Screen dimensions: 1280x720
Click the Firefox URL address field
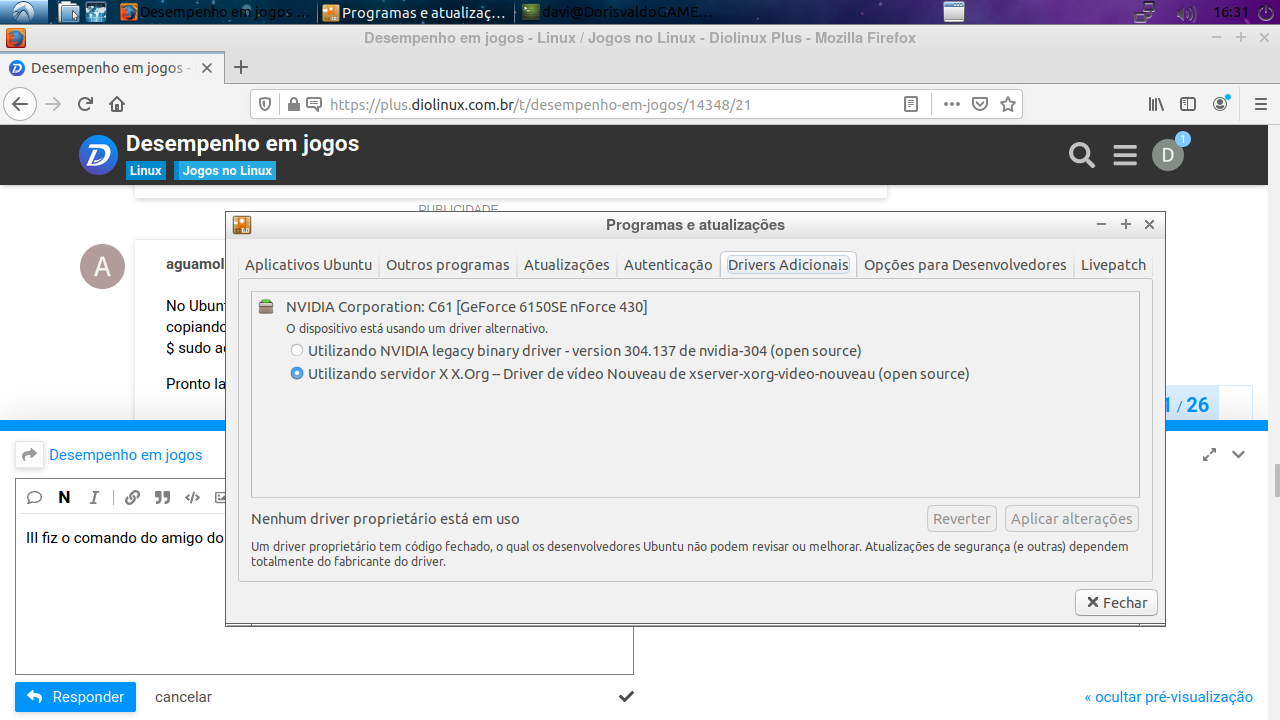[600, 104]
